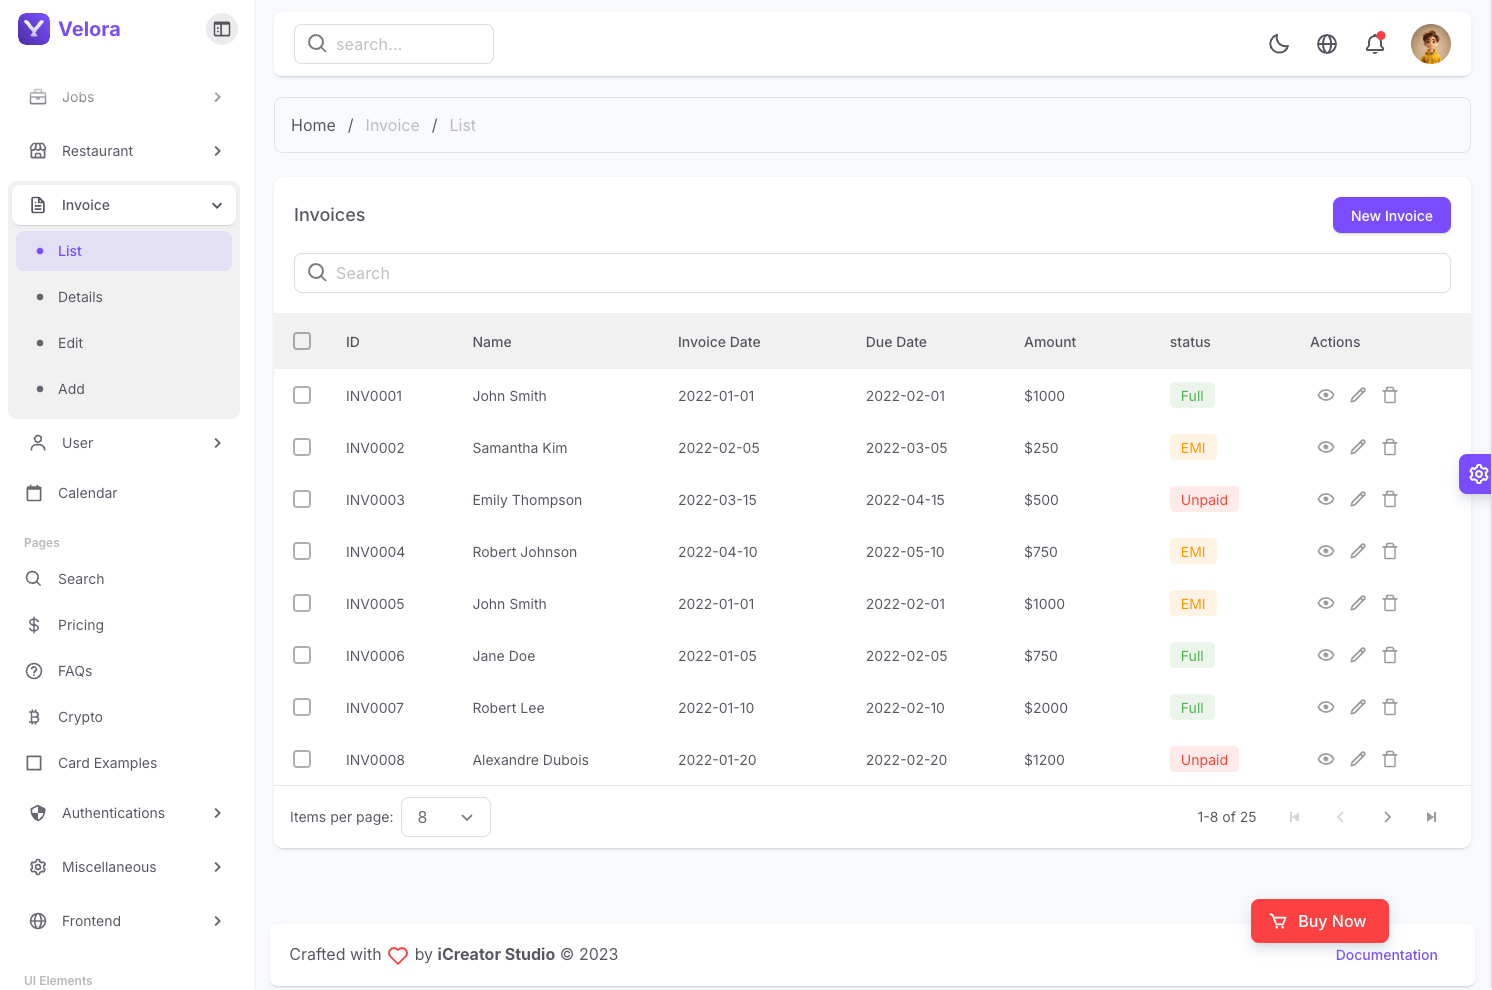View invoice INV0001 with eye icon
1492x990 pixels.
pos(1326,395)
